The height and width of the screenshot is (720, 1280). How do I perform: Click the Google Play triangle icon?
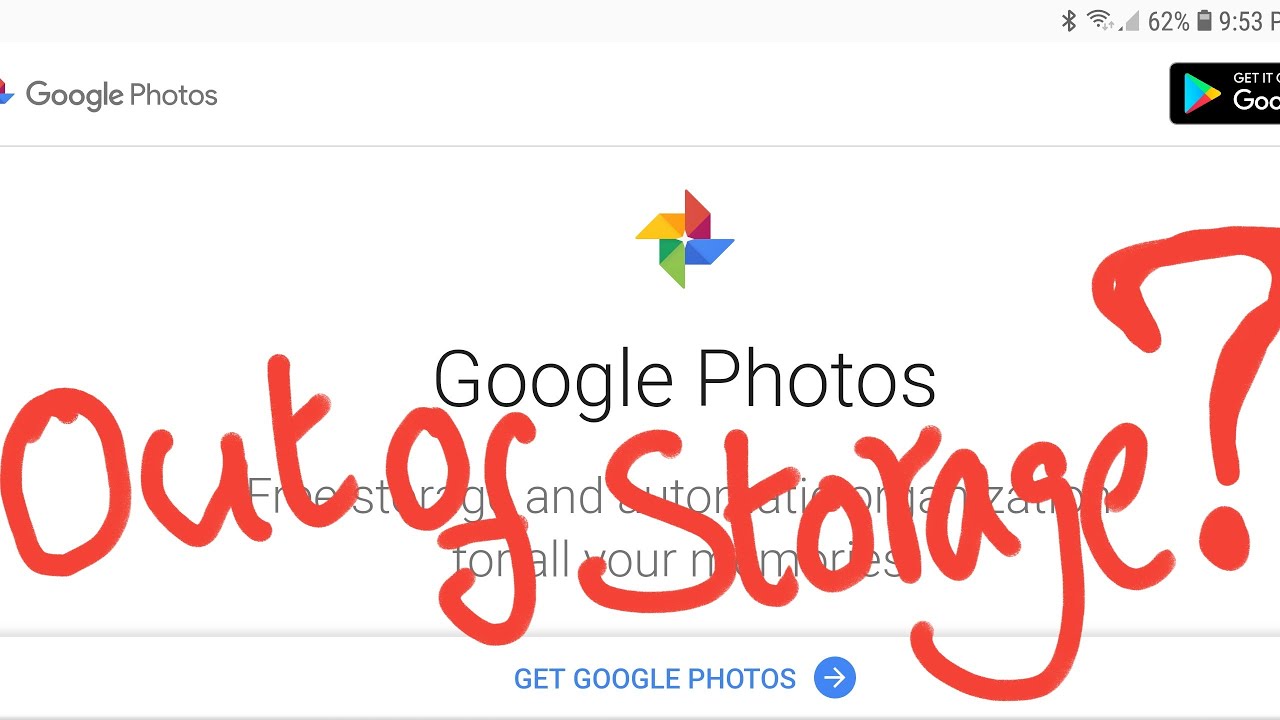[x=1202, y=94]
